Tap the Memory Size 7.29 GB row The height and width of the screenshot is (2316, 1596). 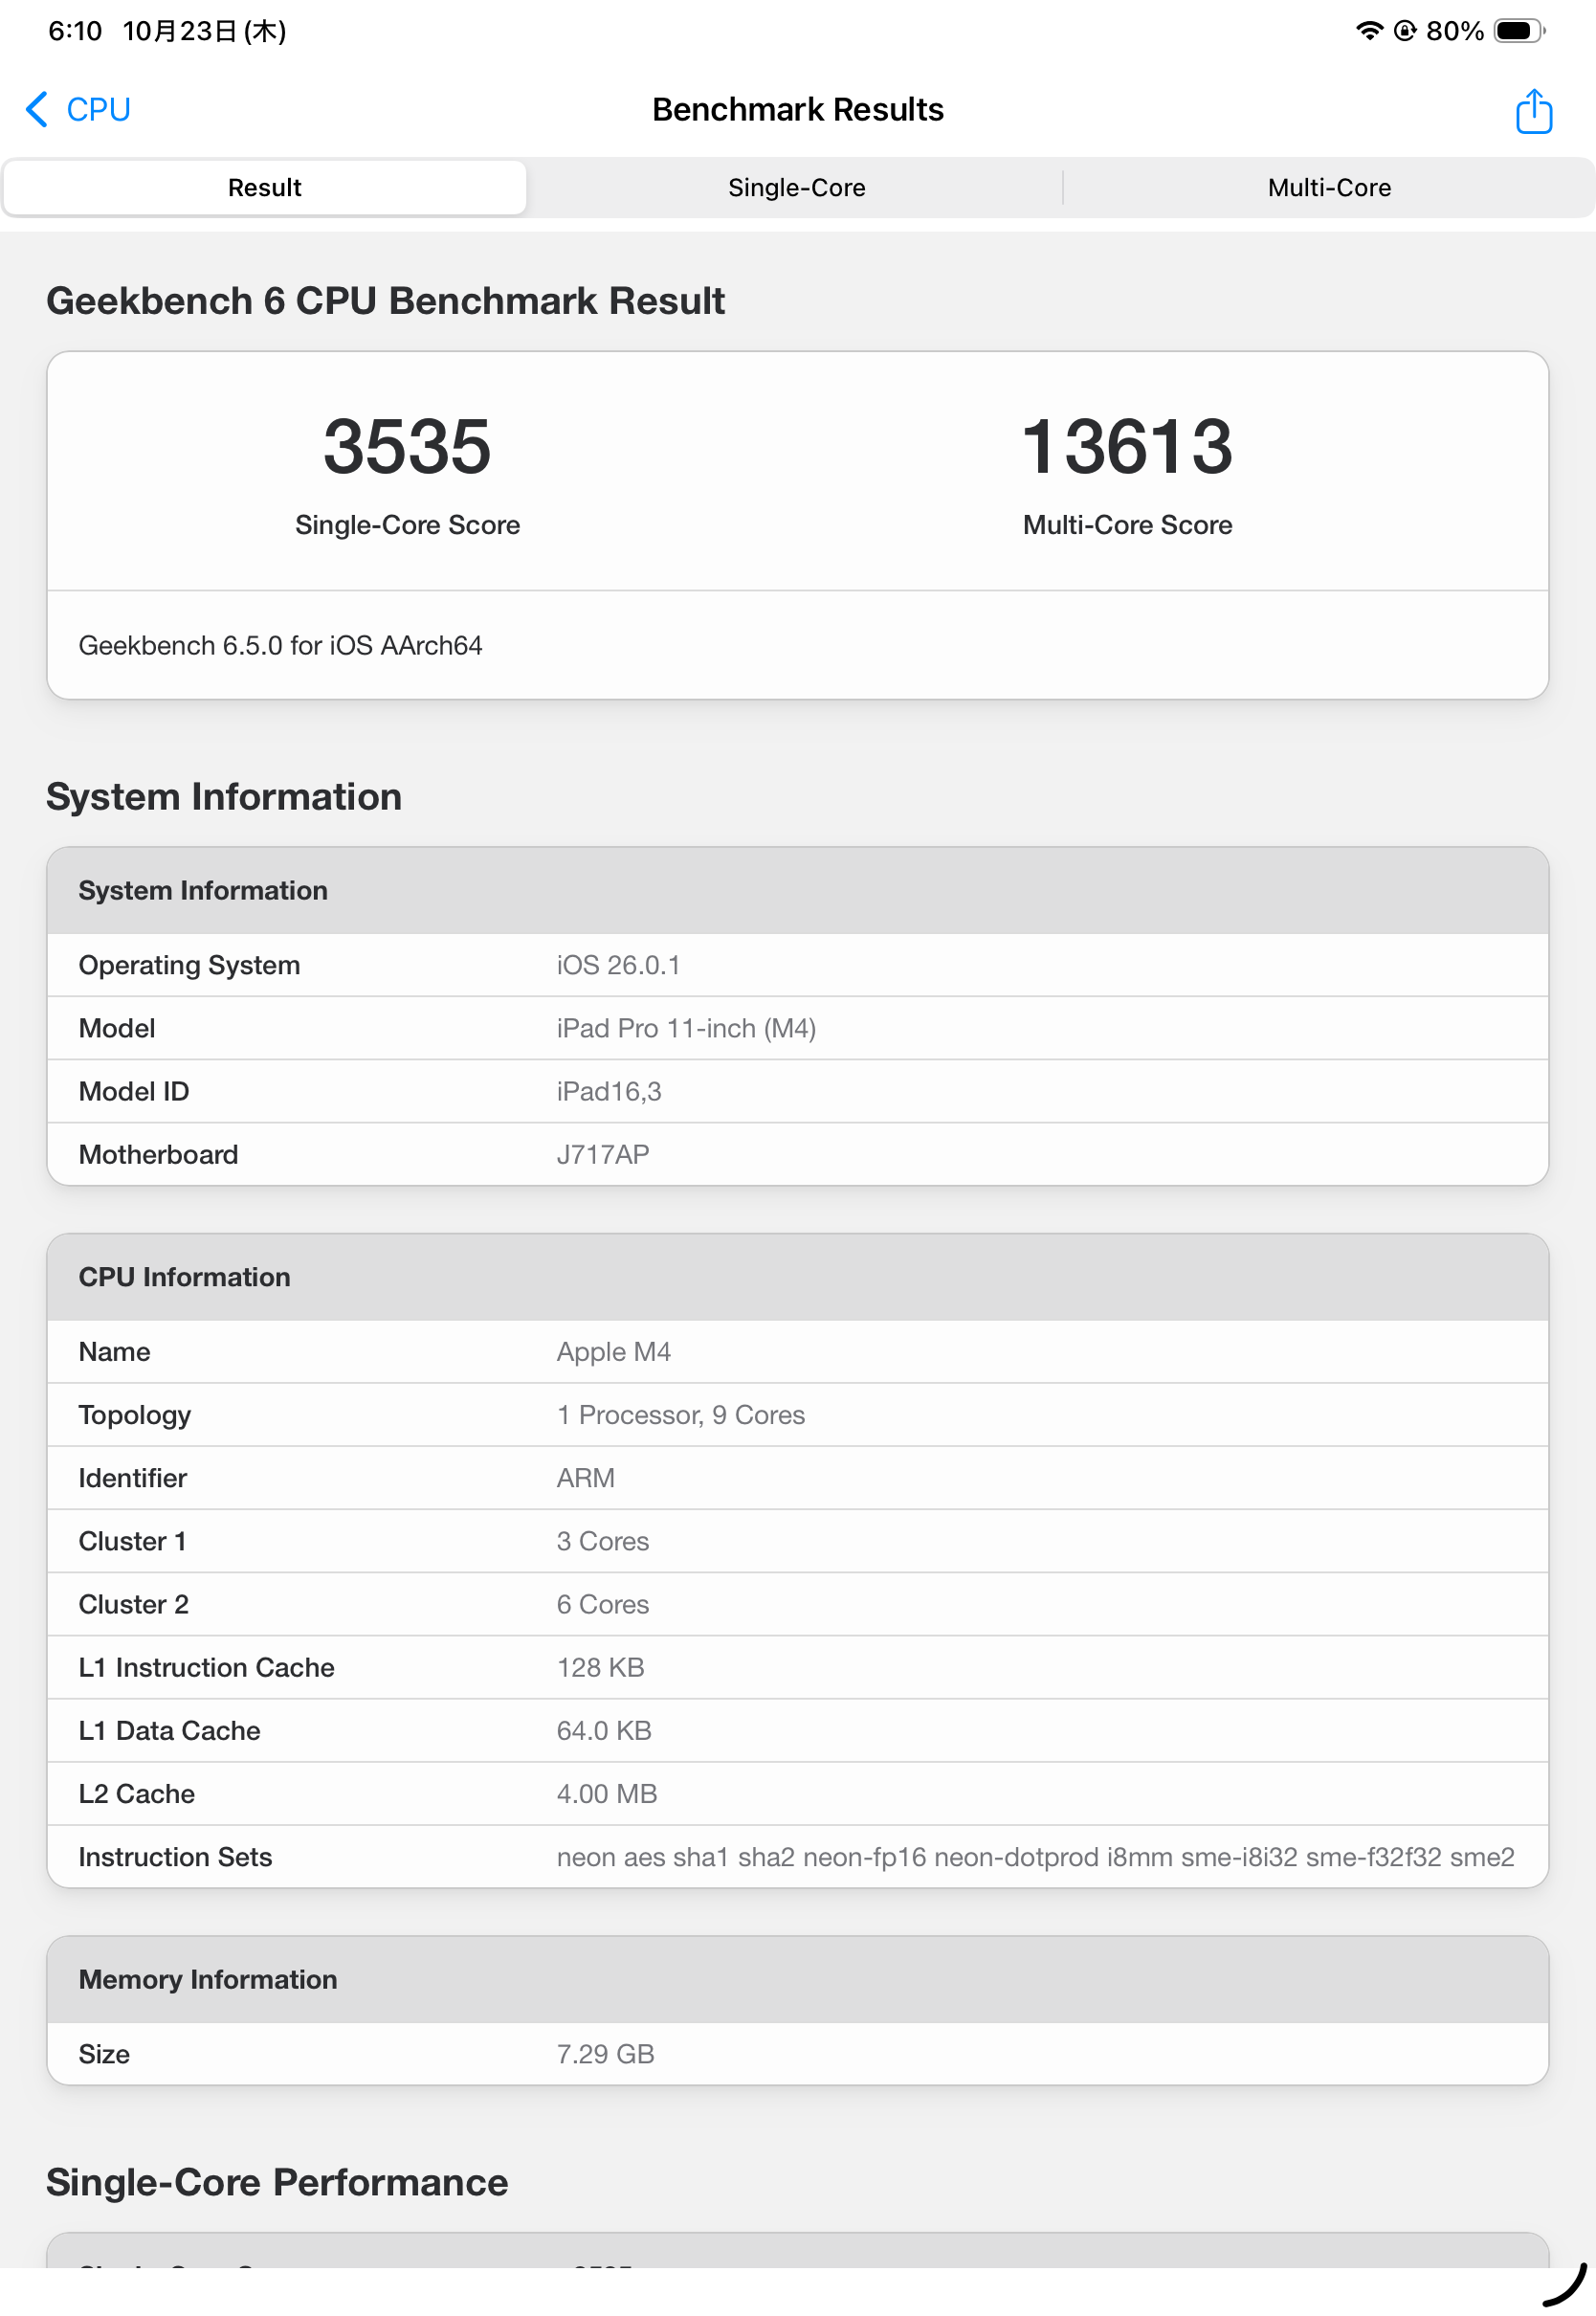[x=797, y=2053]
